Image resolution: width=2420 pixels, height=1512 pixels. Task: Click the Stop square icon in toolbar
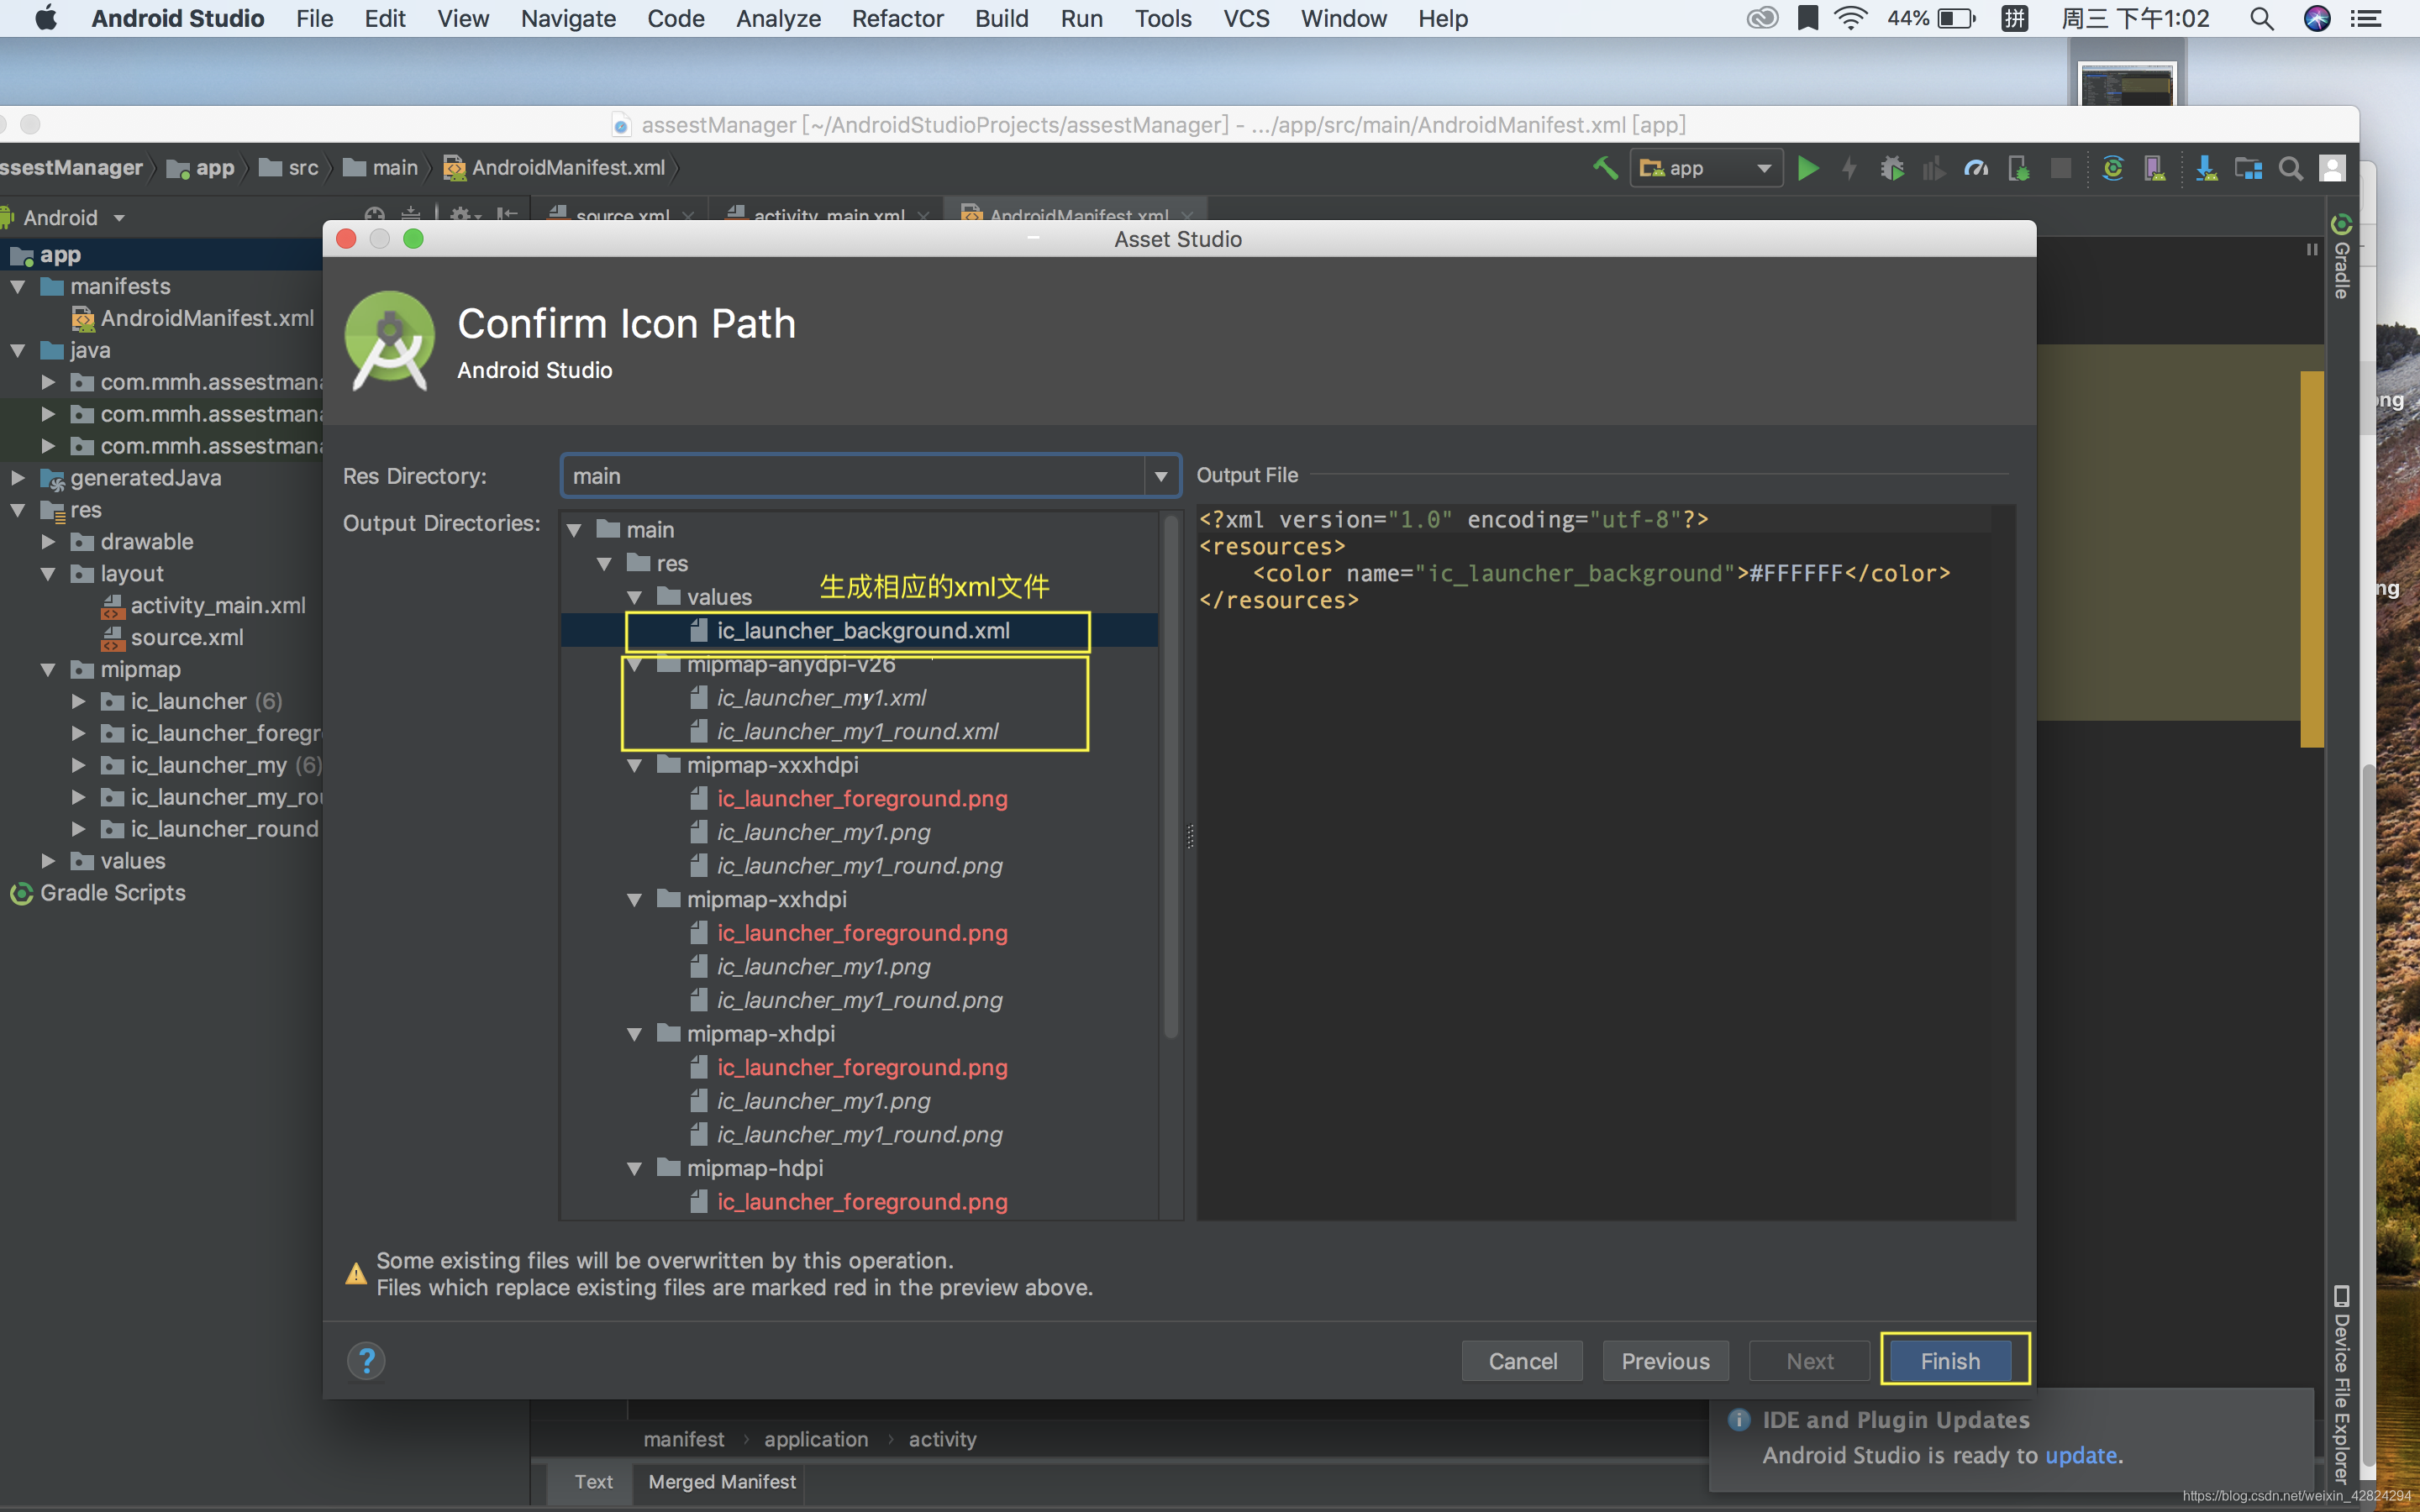click(2060, 168)
